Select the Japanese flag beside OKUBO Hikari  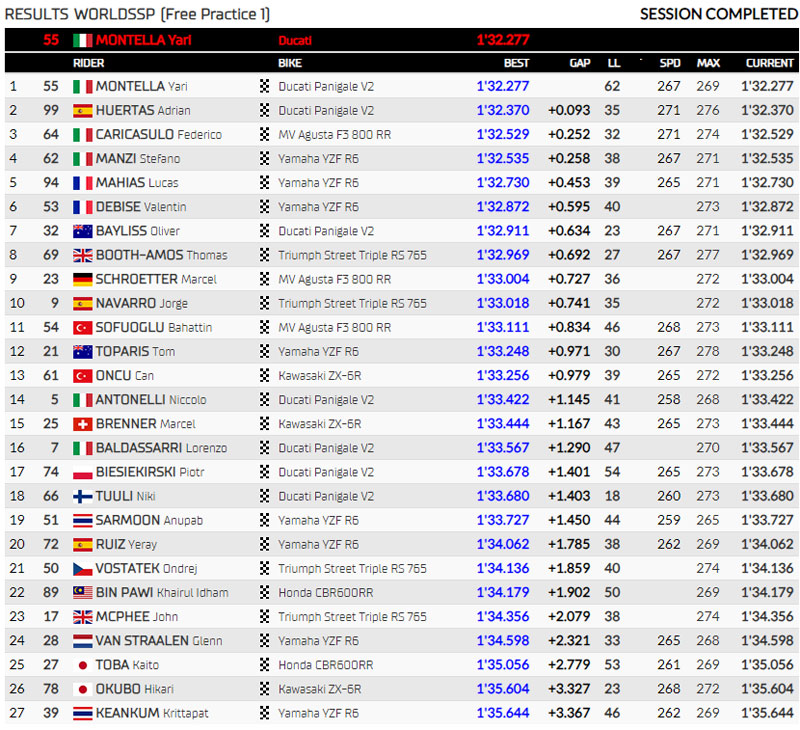82,688
